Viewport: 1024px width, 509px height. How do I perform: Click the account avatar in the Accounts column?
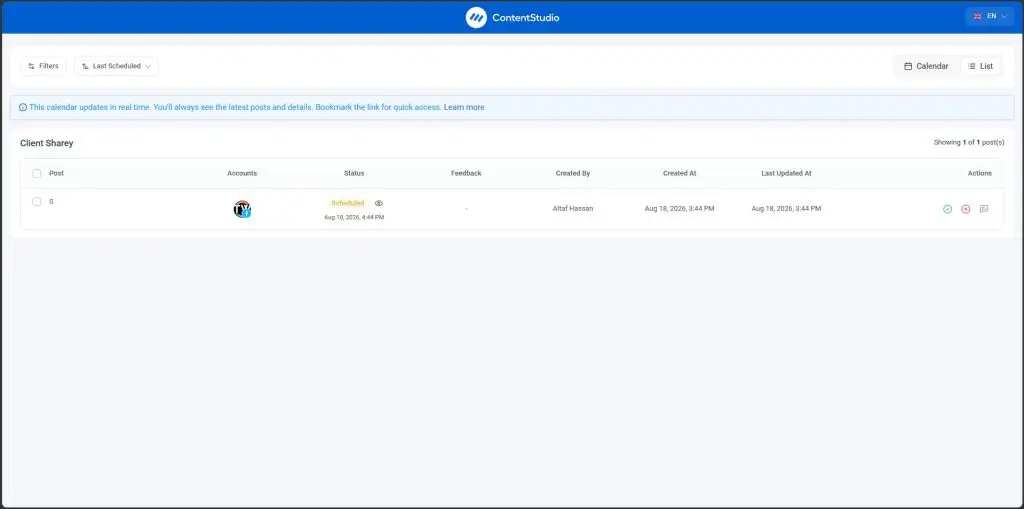click(x=242, y=209)
